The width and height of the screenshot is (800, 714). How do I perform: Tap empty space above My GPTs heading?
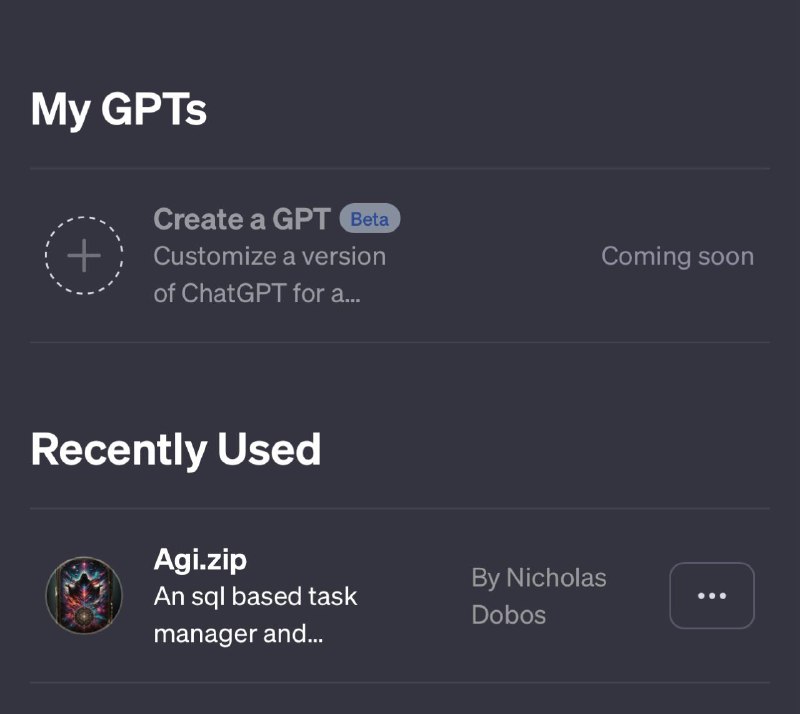click(x=400, y=40)
